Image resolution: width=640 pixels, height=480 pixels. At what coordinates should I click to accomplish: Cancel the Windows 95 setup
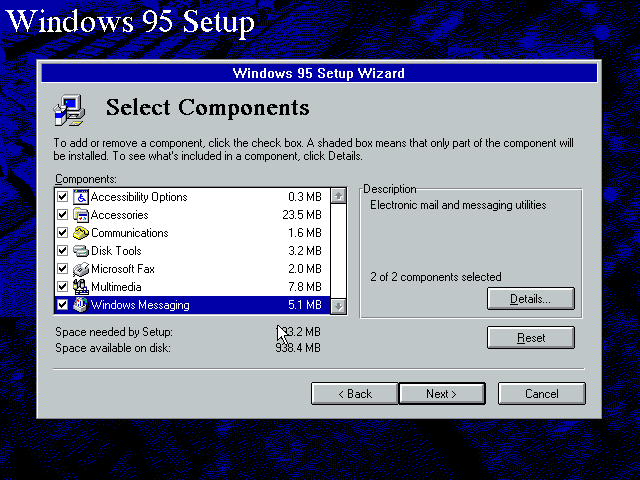[x=541, y=393]
